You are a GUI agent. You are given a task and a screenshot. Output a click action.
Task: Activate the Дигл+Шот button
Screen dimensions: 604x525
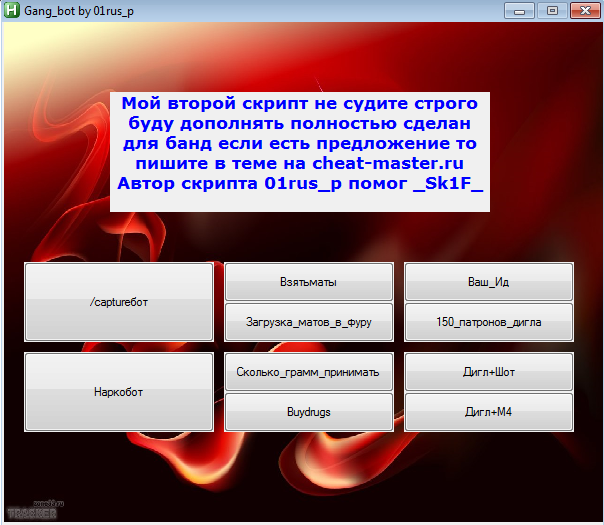pos(488,372)
